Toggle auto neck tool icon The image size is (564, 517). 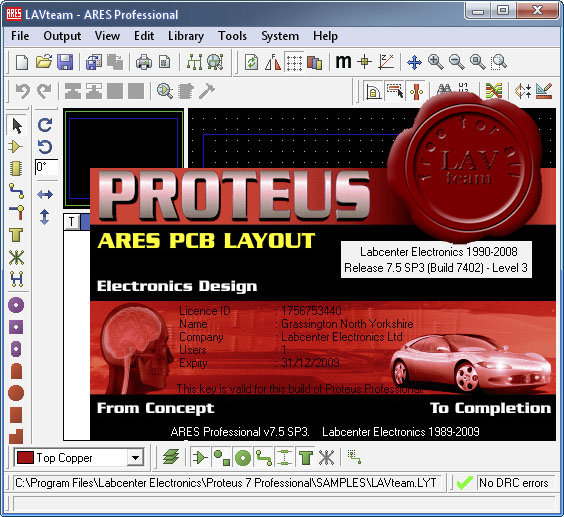click(x=416, y=91)
